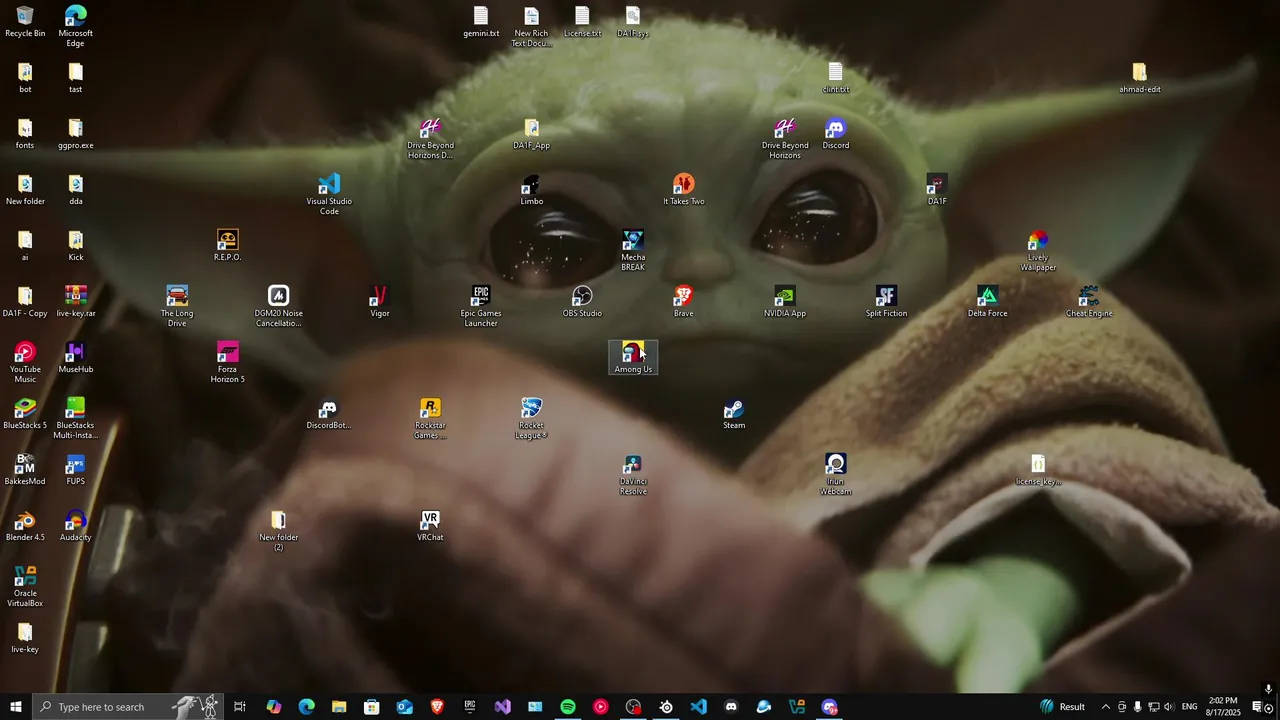Image resolution: width=1280 pixels, height=720 pixels.
Task: Select the FUPS desktop icon
Action: coord(75,470)
